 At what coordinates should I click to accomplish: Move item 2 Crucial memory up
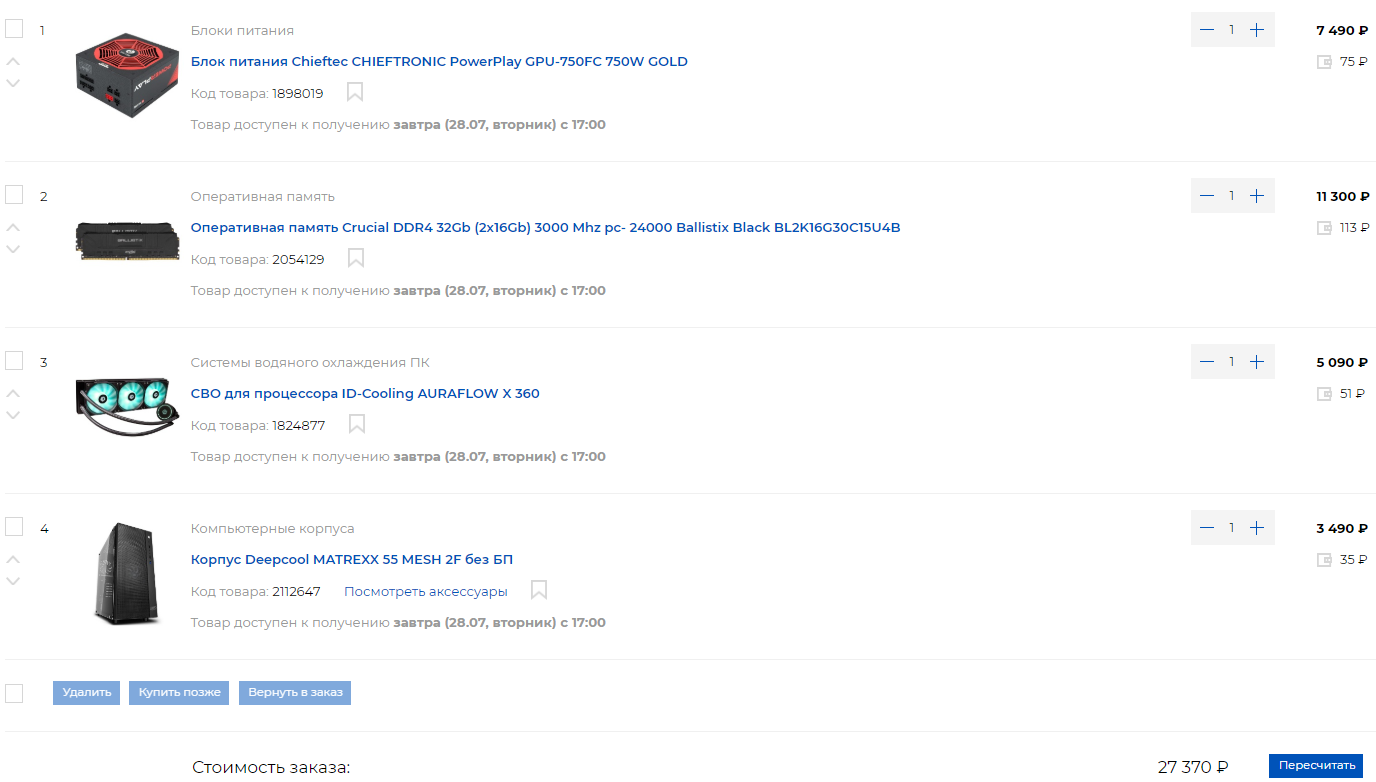13,227
